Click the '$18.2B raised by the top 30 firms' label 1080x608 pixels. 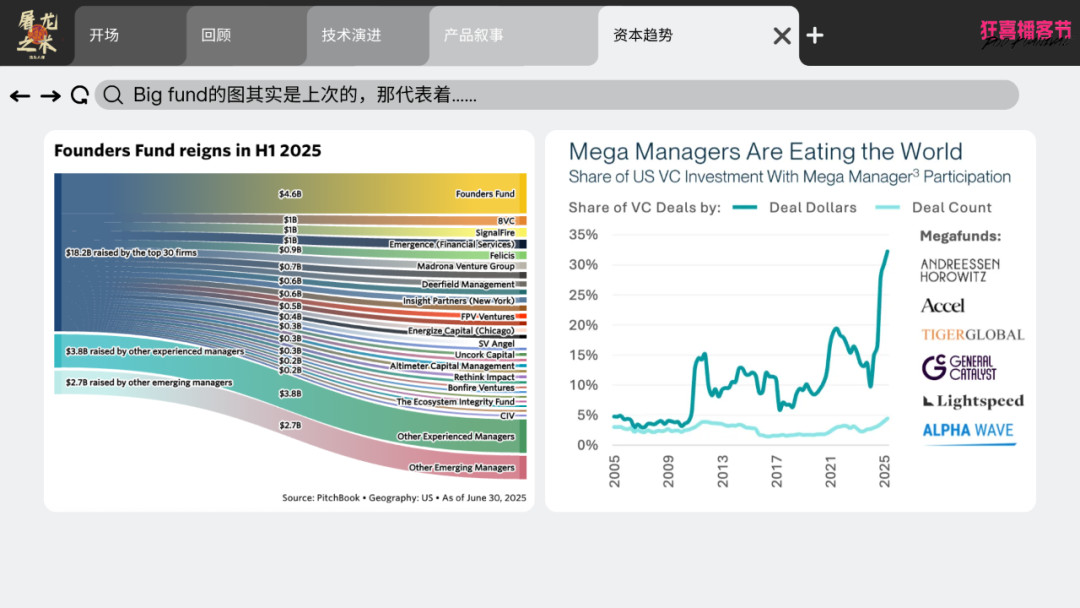132,253
